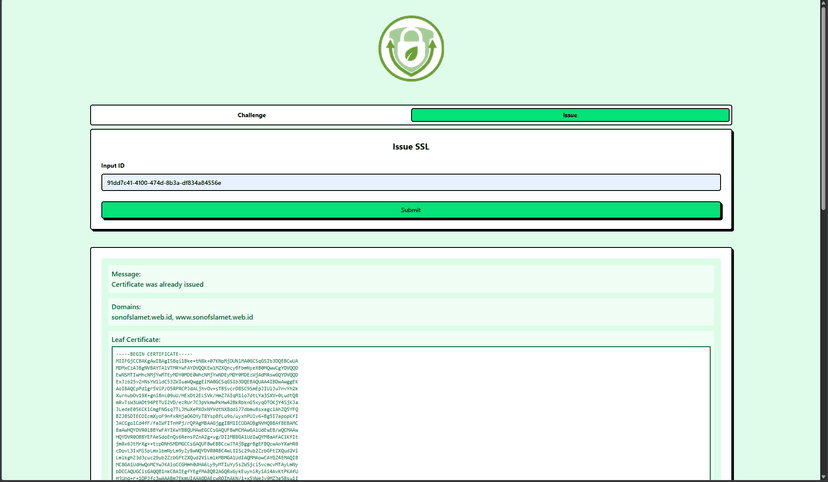The height and width of the screenshot is (482, 828).
Task: Click the 'Input ID' label
Action: [113, 165]
